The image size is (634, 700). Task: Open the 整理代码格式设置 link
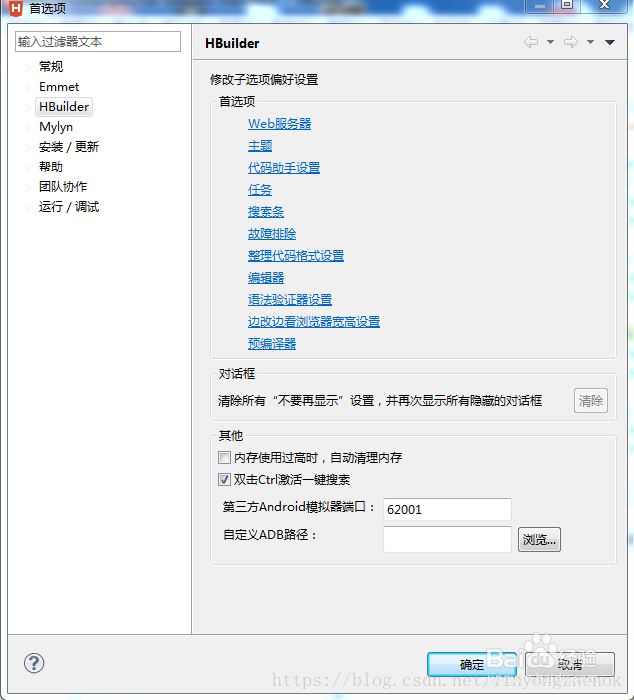coord(296,256)
